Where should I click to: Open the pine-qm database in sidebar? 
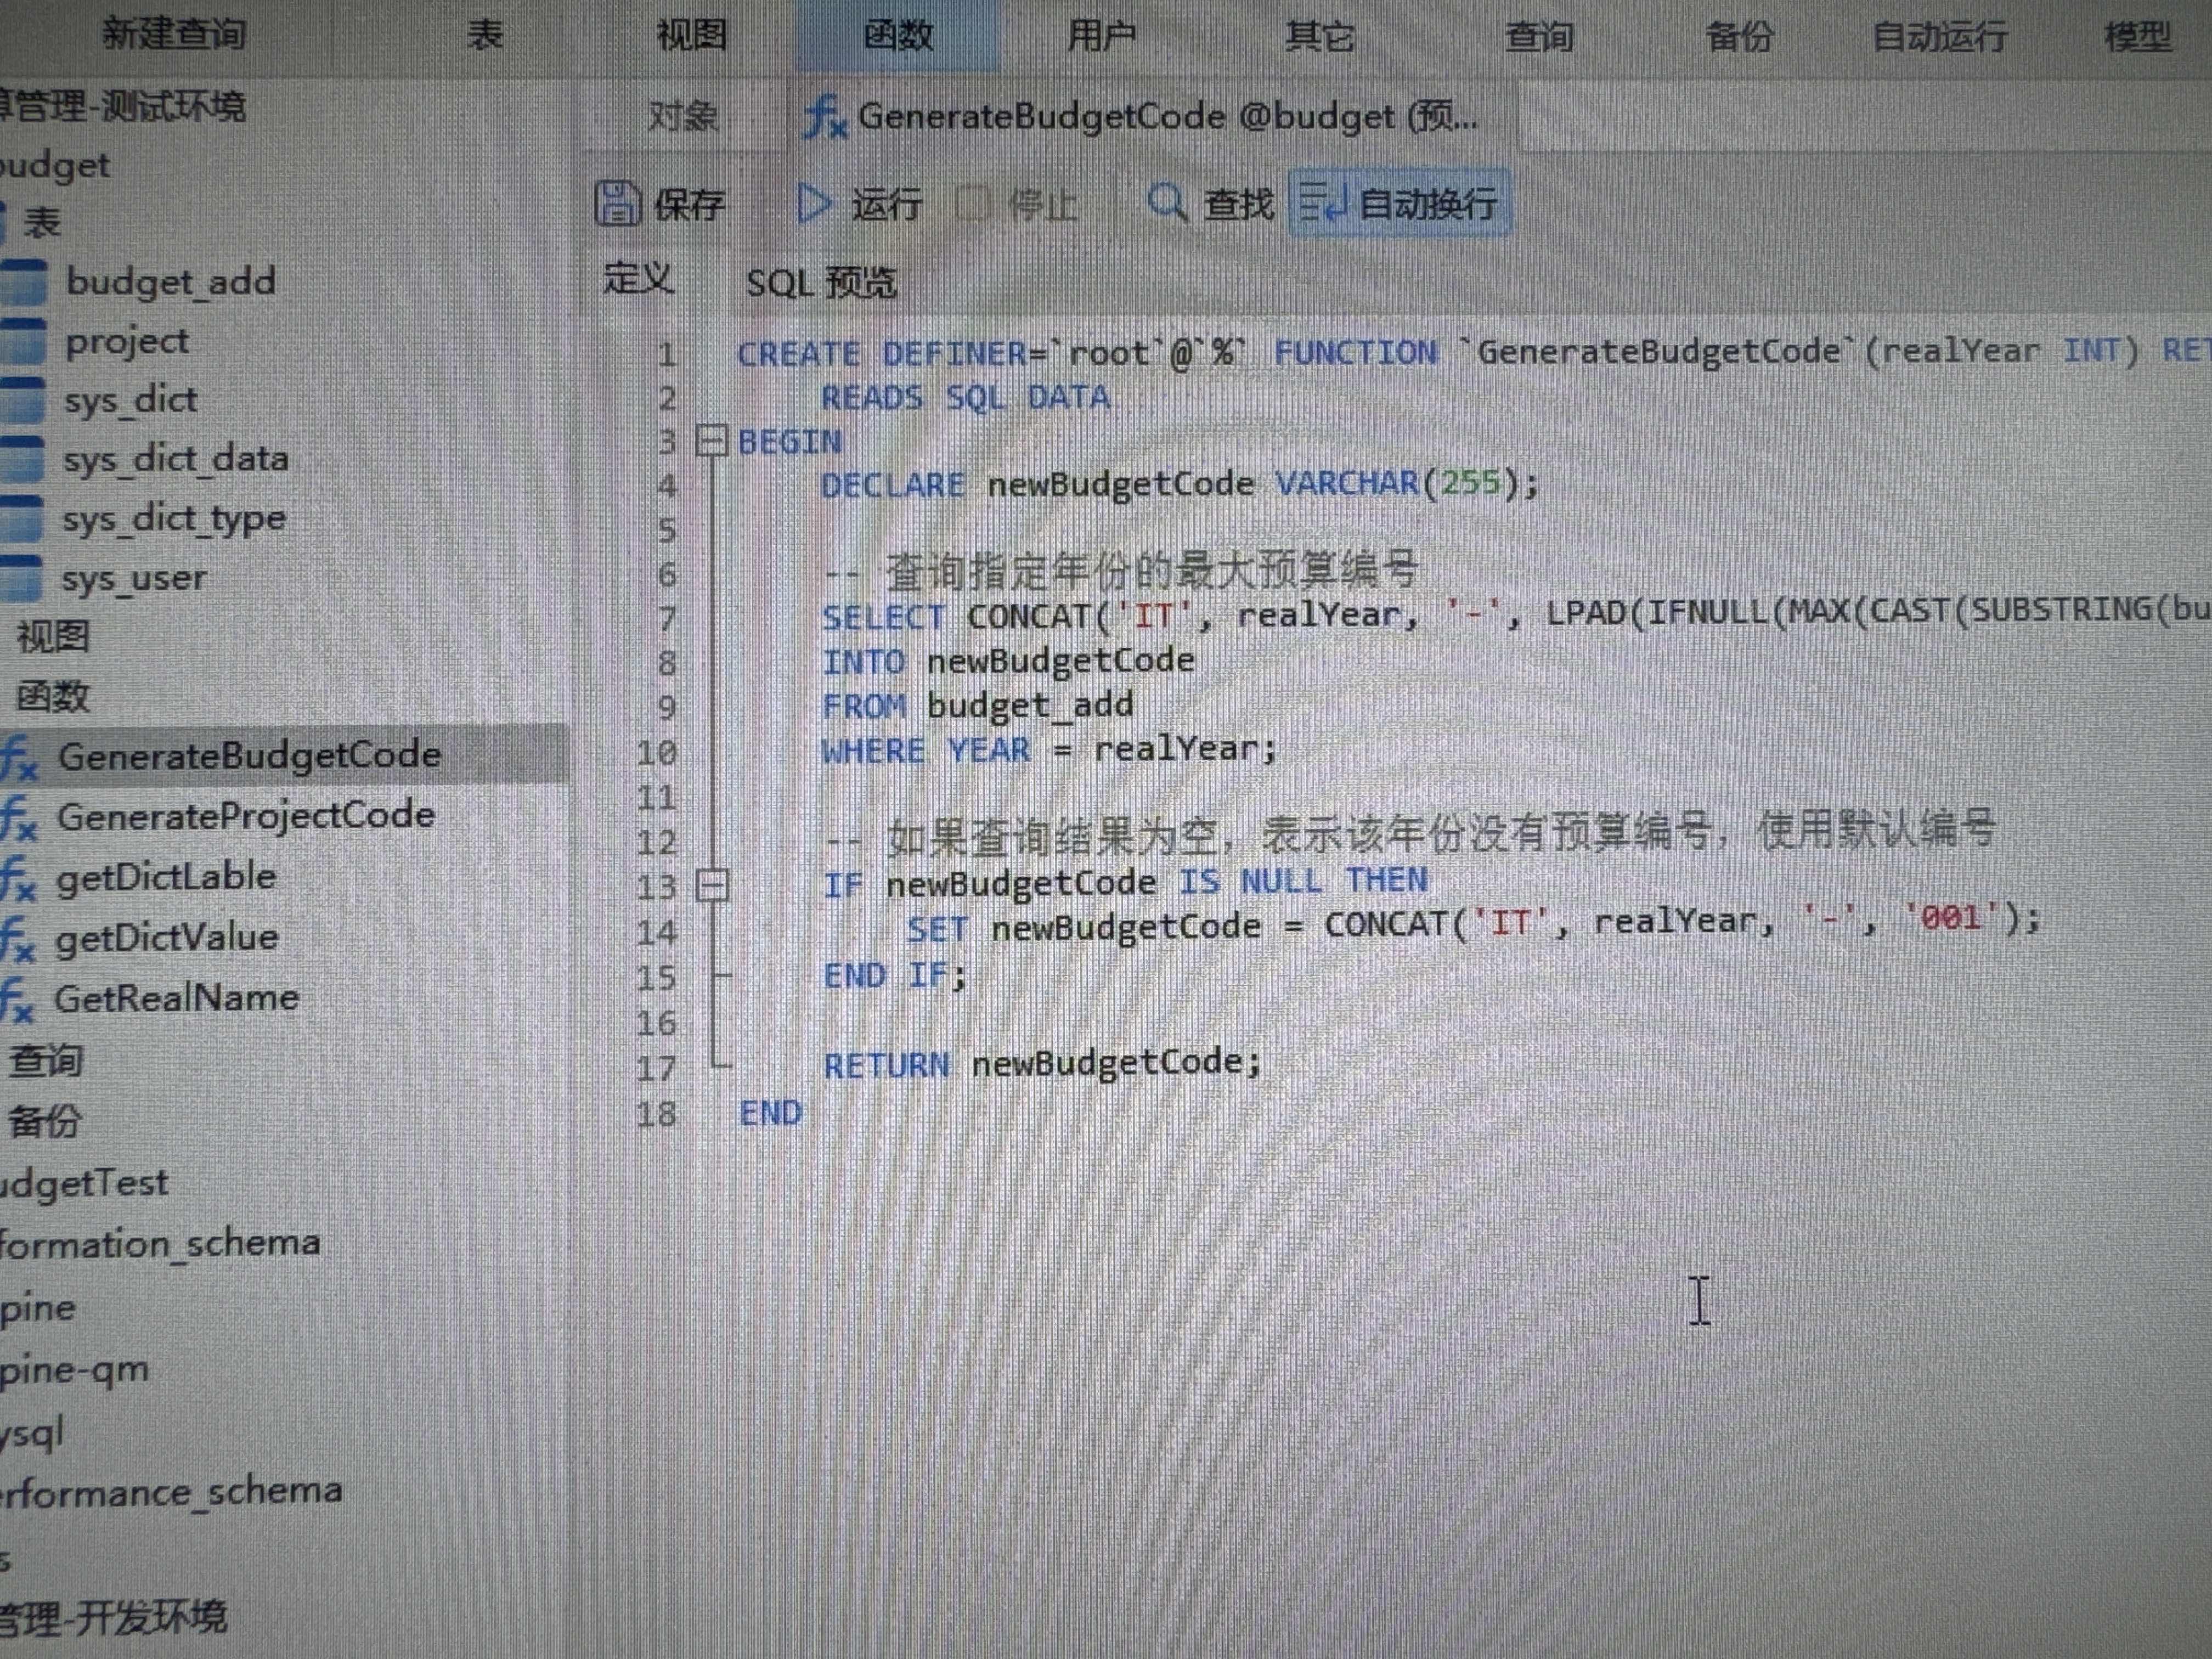click(74, 1369)
